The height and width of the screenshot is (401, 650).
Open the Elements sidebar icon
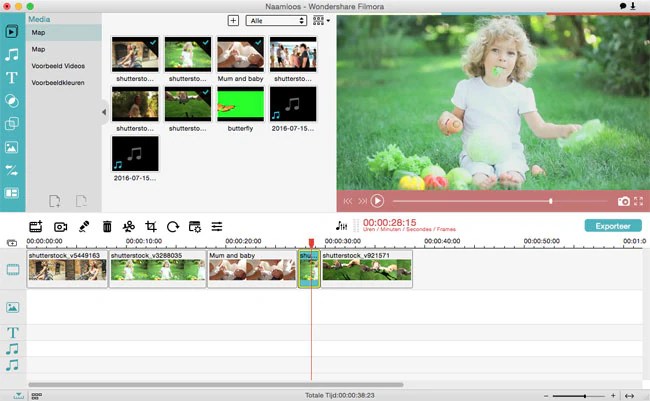coord(12,147)
